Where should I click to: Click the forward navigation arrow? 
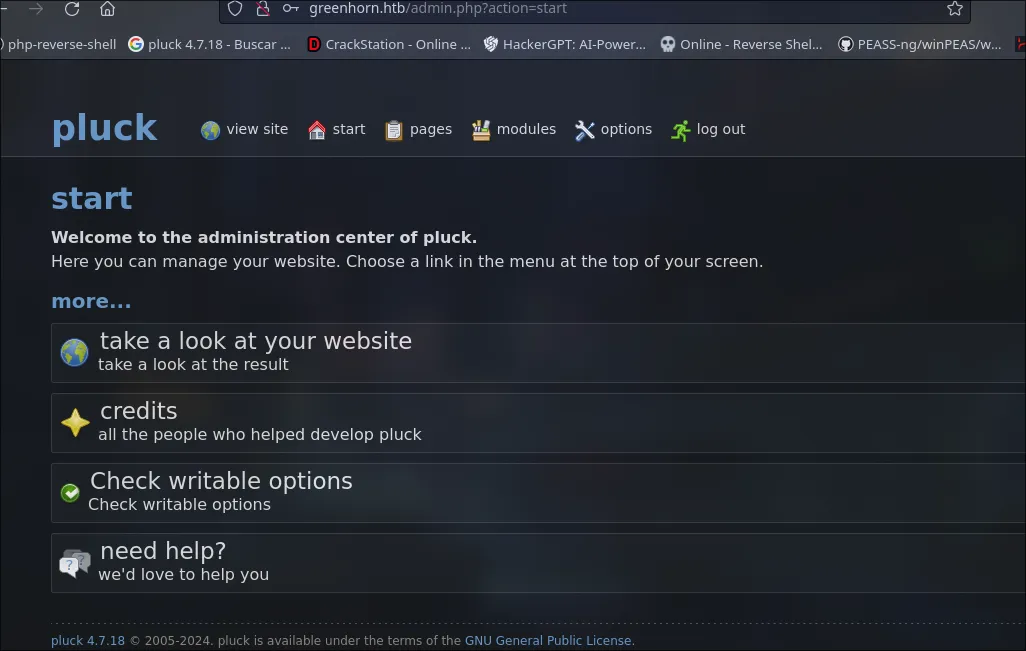click(36, 9)
